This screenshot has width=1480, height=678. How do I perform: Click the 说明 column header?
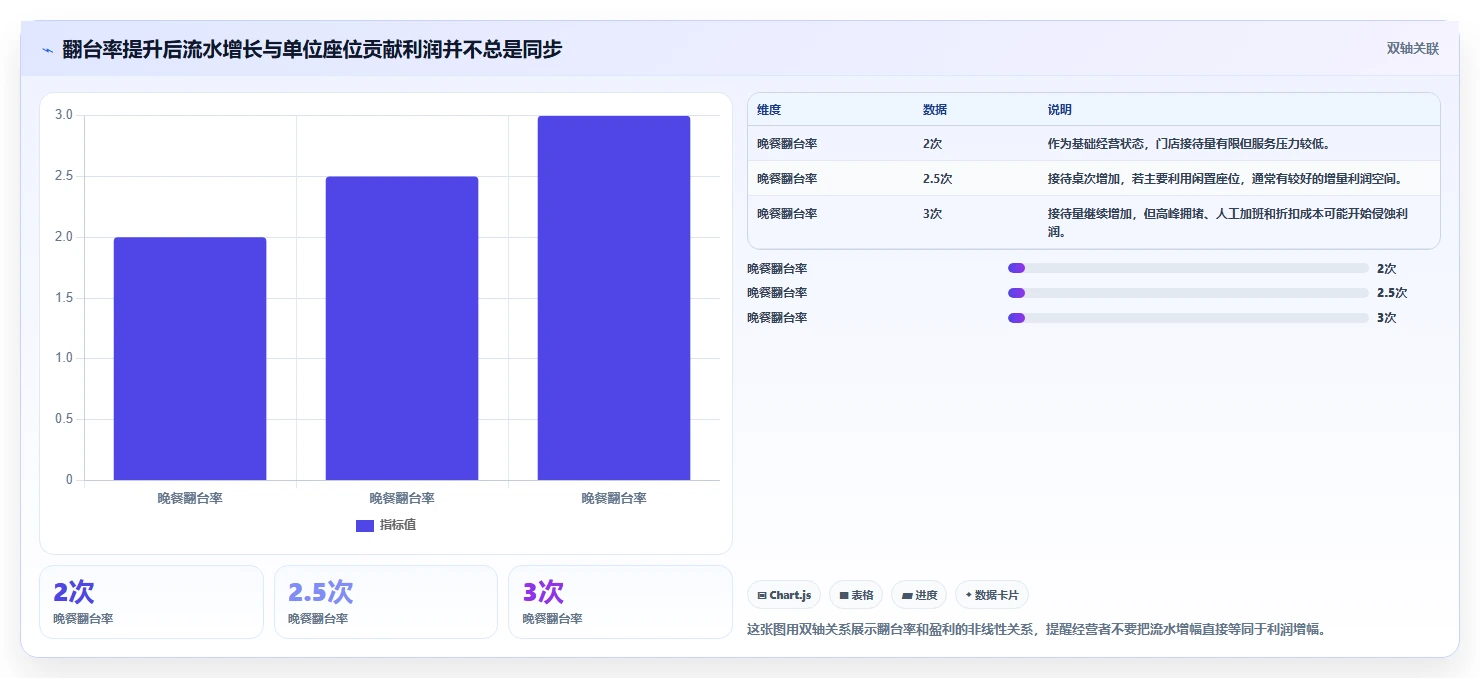(x=1060, y=110)
